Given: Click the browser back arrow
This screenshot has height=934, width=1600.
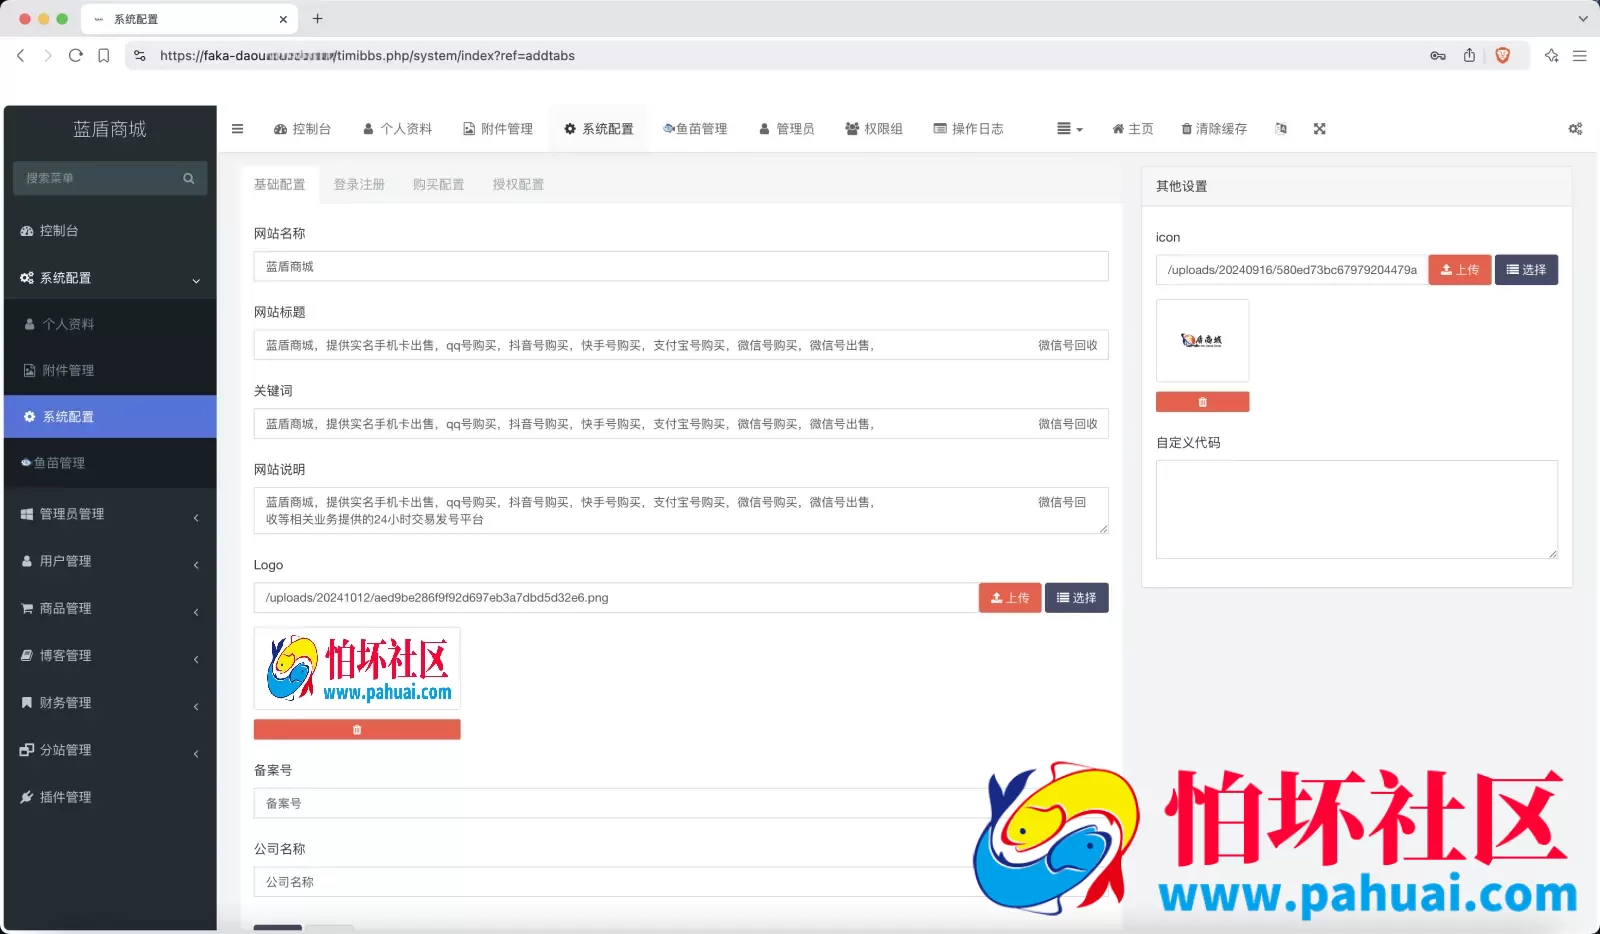Looking at the screenshot, I should [20, 56].
